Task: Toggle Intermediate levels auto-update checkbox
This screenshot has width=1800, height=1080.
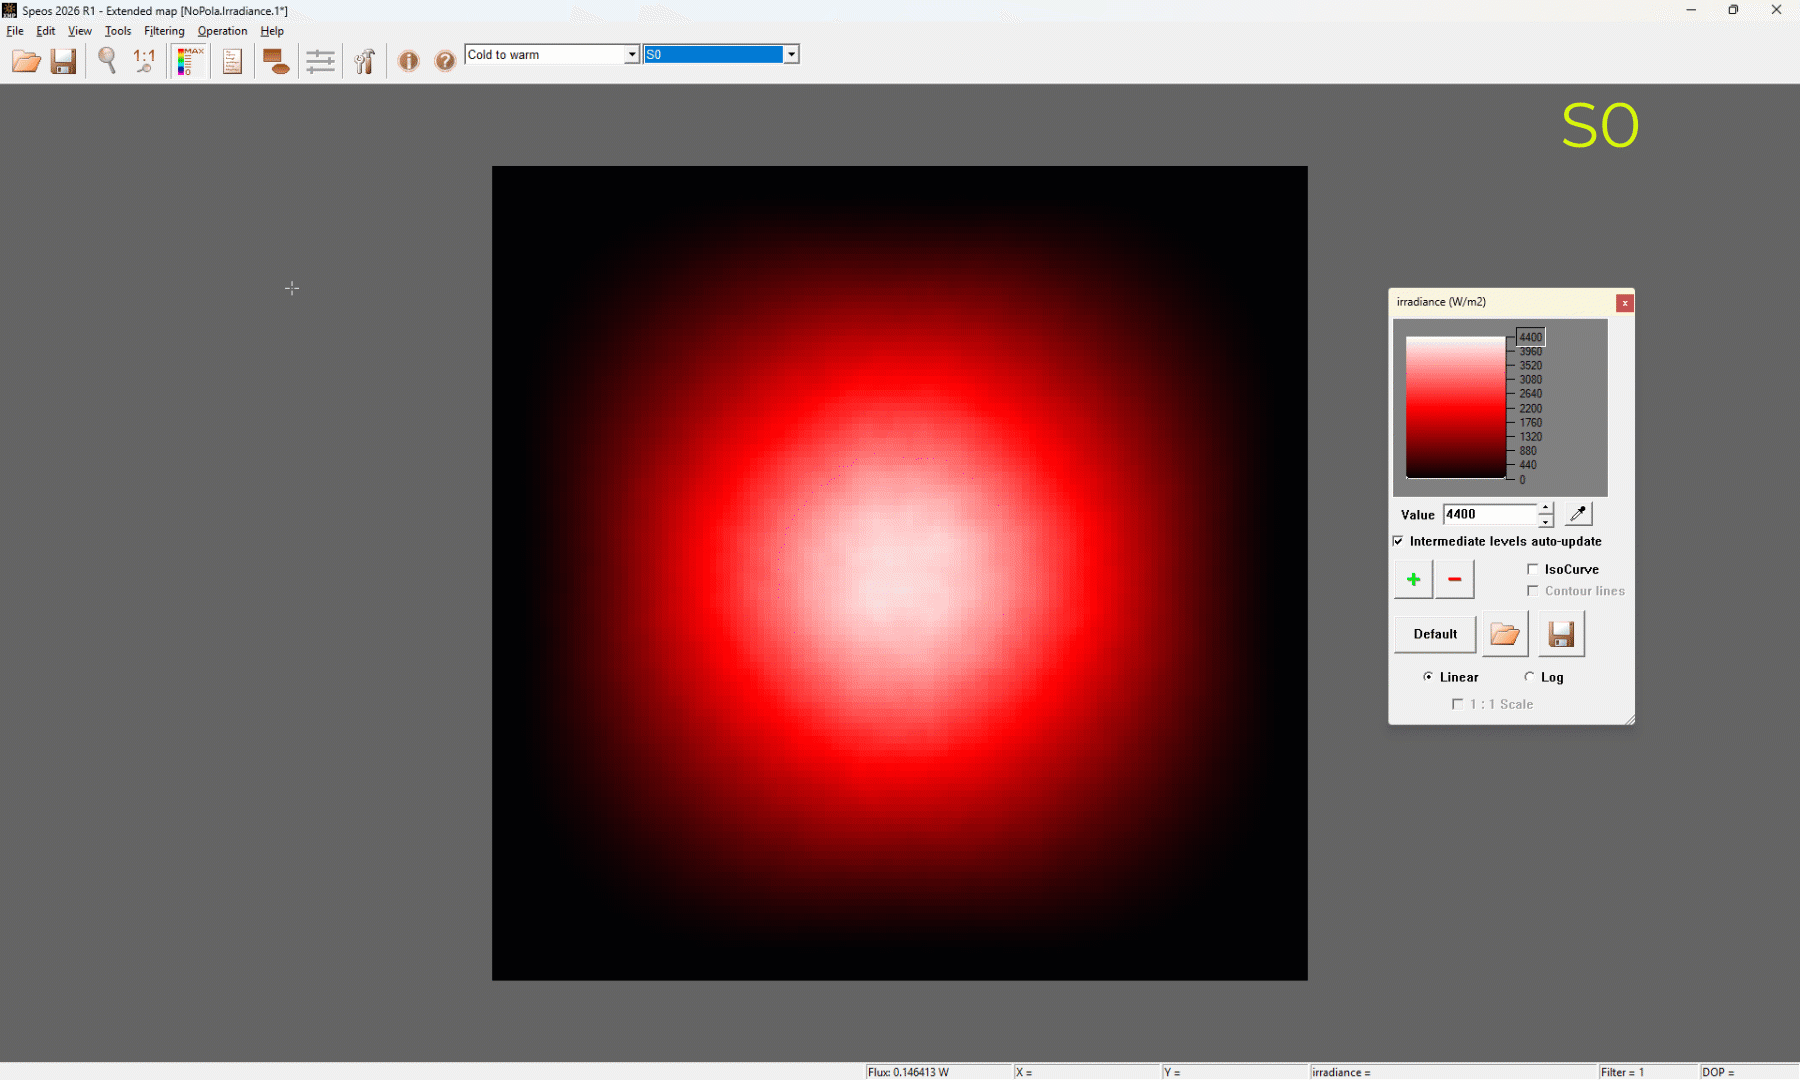Action: click(x=1398, y=541)
